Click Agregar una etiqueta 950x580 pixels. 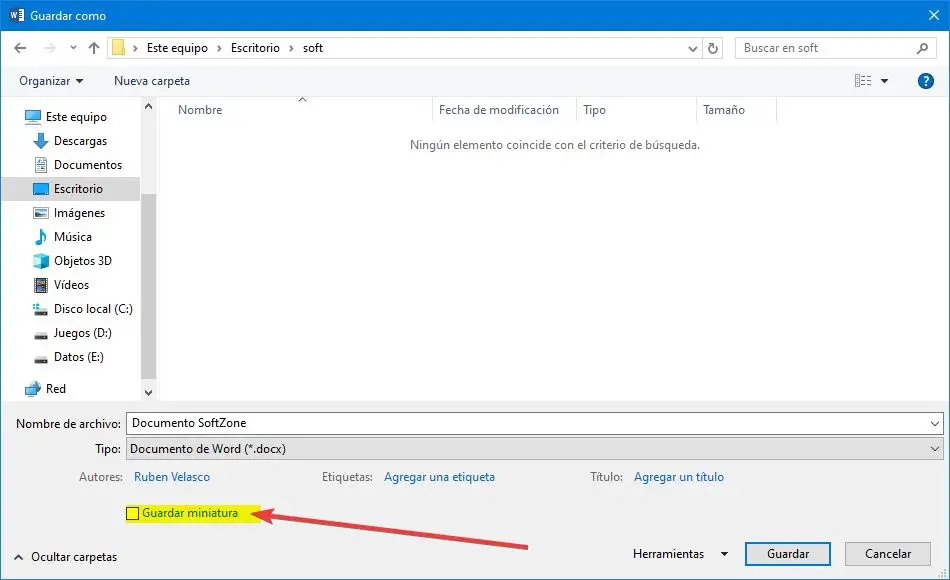pyautogui.click(x=439, y=477)
